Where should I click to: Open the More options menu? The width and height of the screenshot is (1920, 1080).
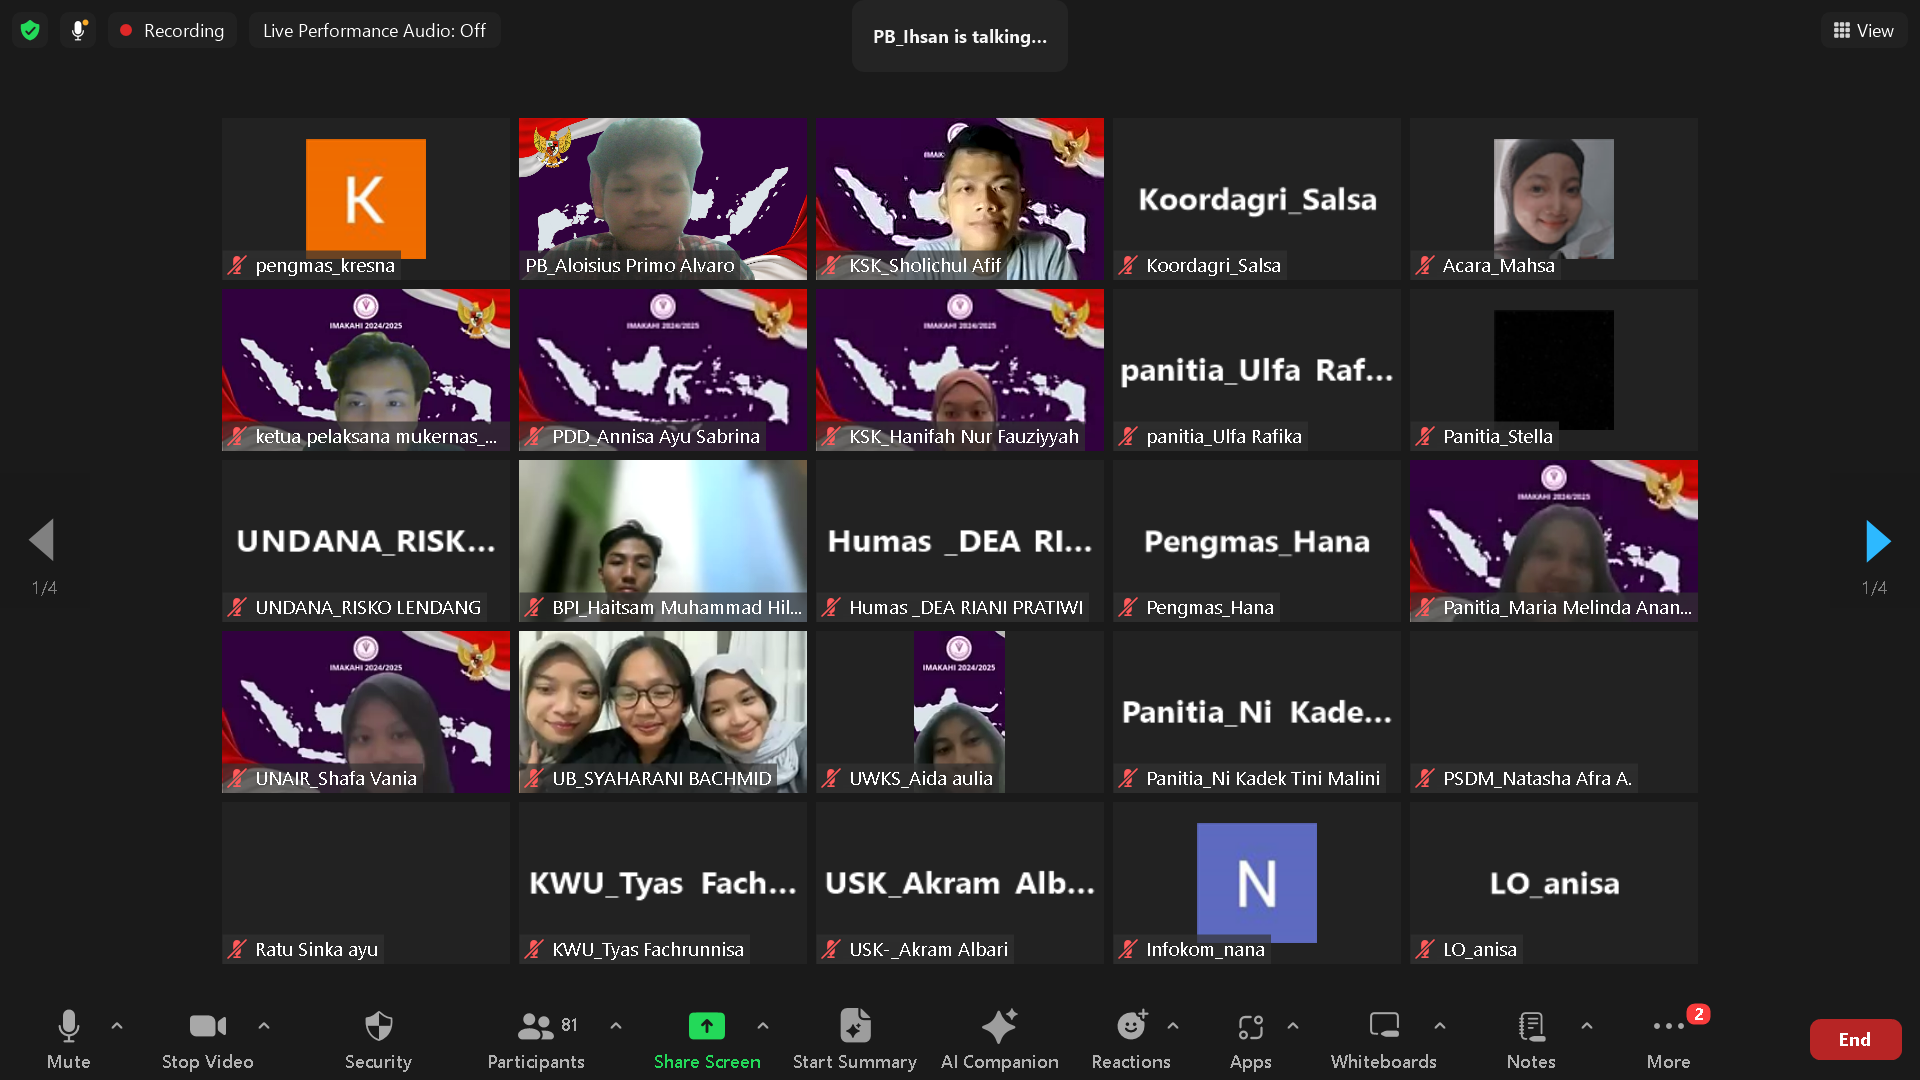pyautogui.click(x=1668, y=1027)
